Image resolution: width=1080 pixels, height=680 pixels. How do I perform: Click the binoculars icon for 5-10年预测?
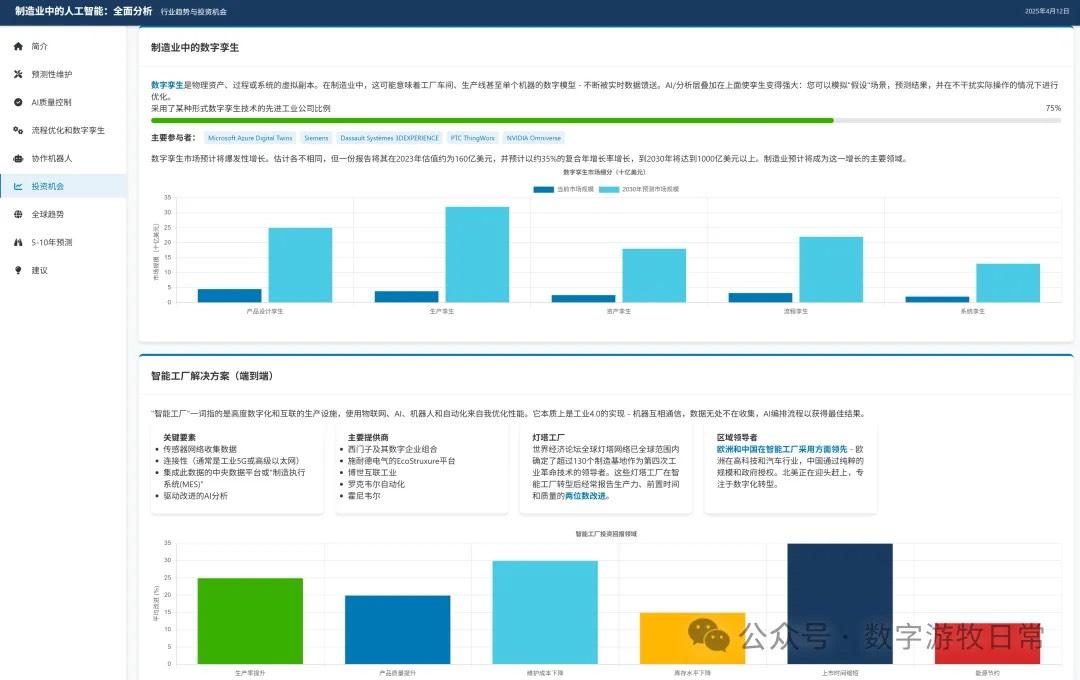[x=18, y=243]
